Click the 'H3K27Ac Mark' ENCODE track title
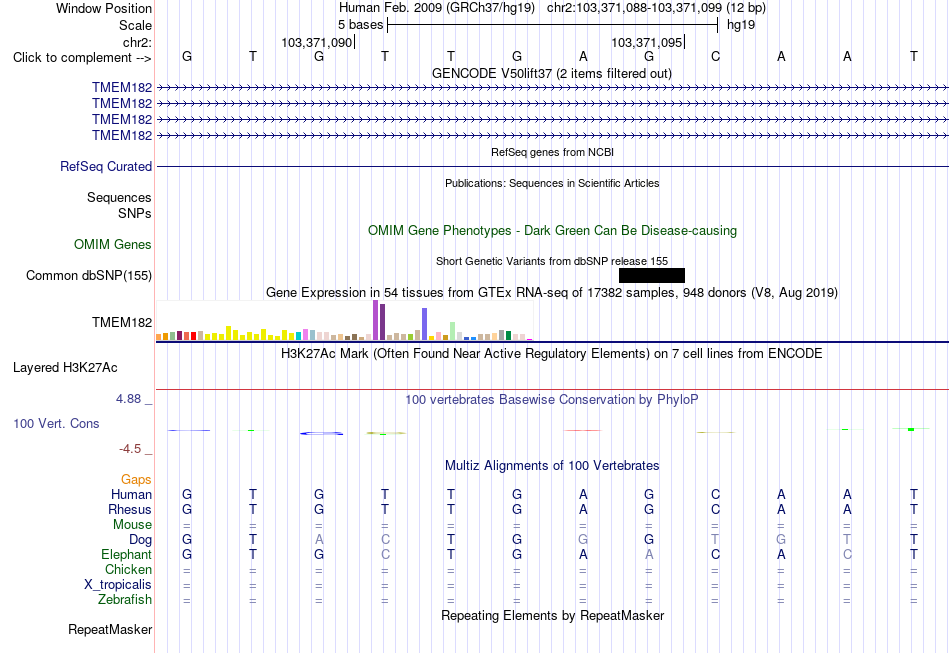950x653 pixels. click(552, 353)
